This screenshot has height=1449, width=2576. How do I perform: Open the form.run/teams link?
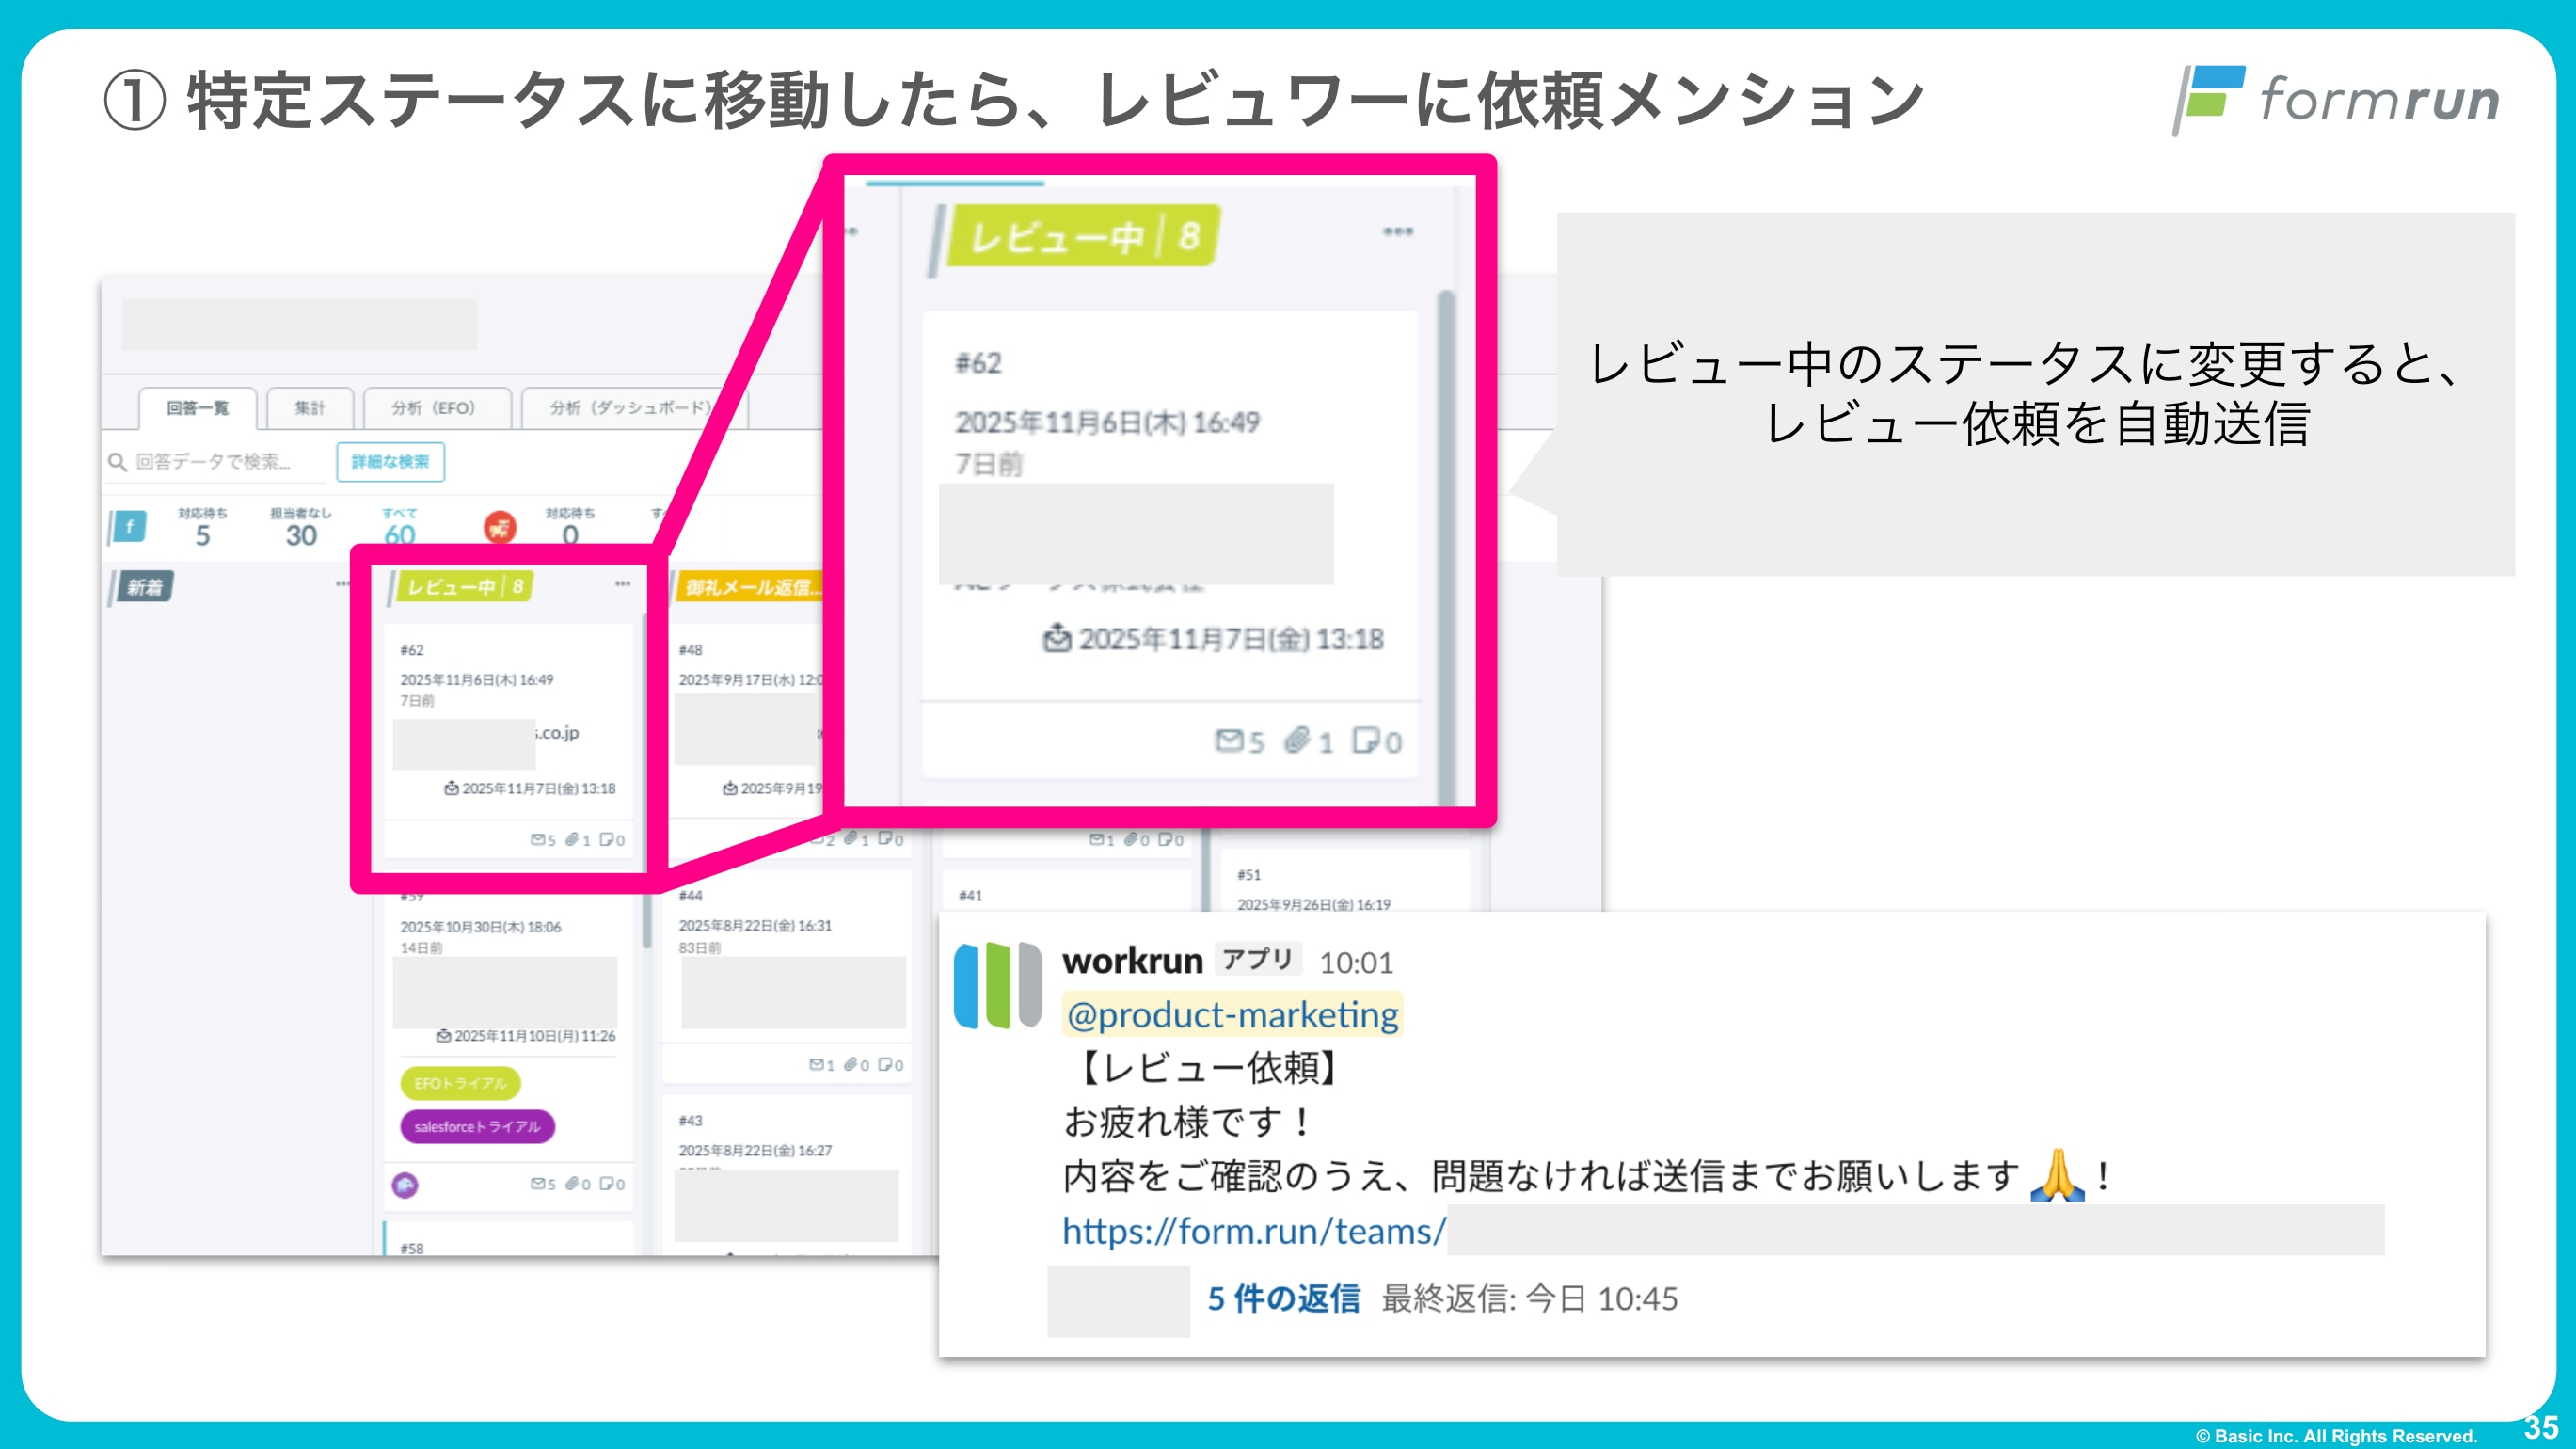coord(1253,1231)
